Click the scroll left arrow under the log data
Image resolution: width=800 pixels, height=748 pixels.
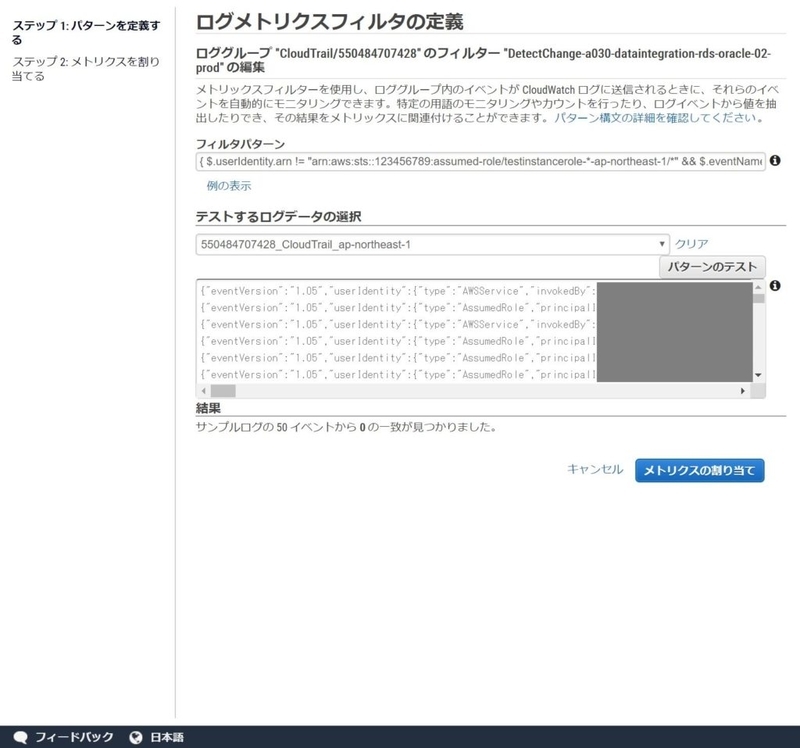[204, 391]
